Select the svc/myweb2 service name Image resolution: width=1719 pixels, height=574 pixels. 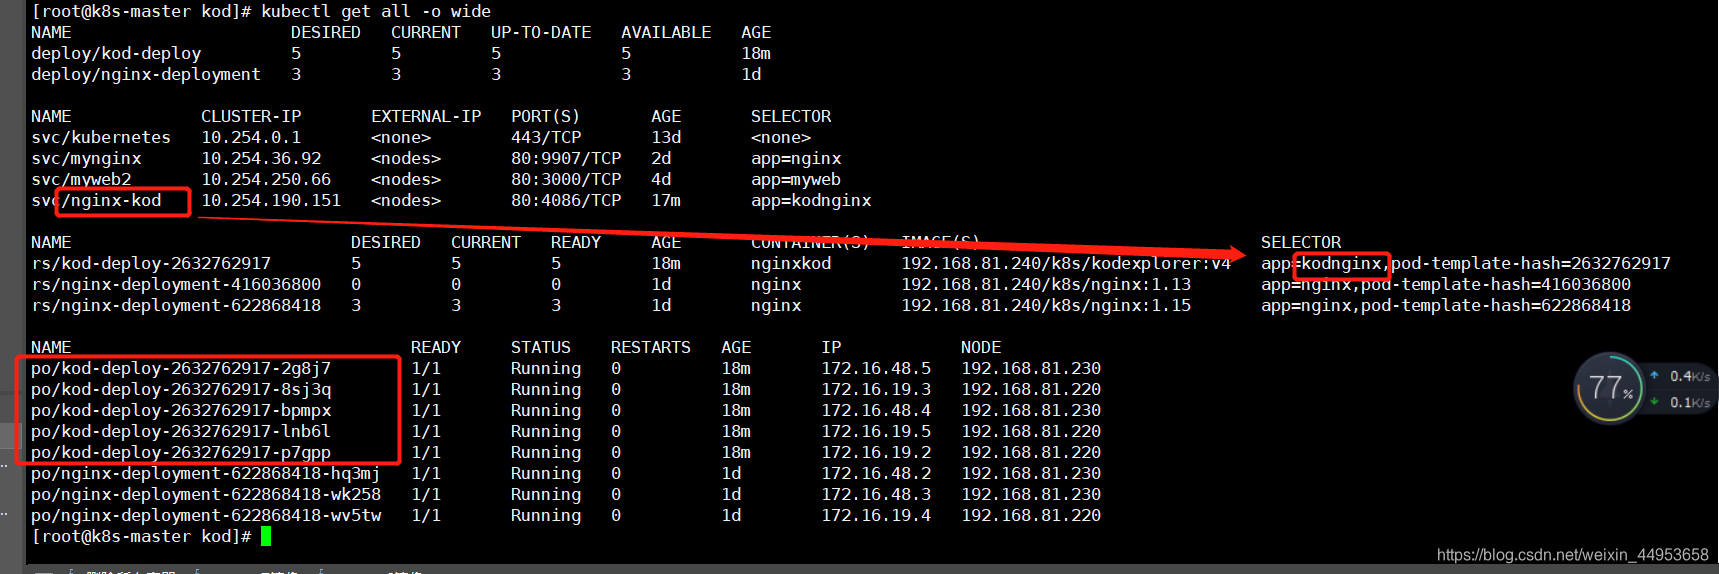click(x=81, y=179)
